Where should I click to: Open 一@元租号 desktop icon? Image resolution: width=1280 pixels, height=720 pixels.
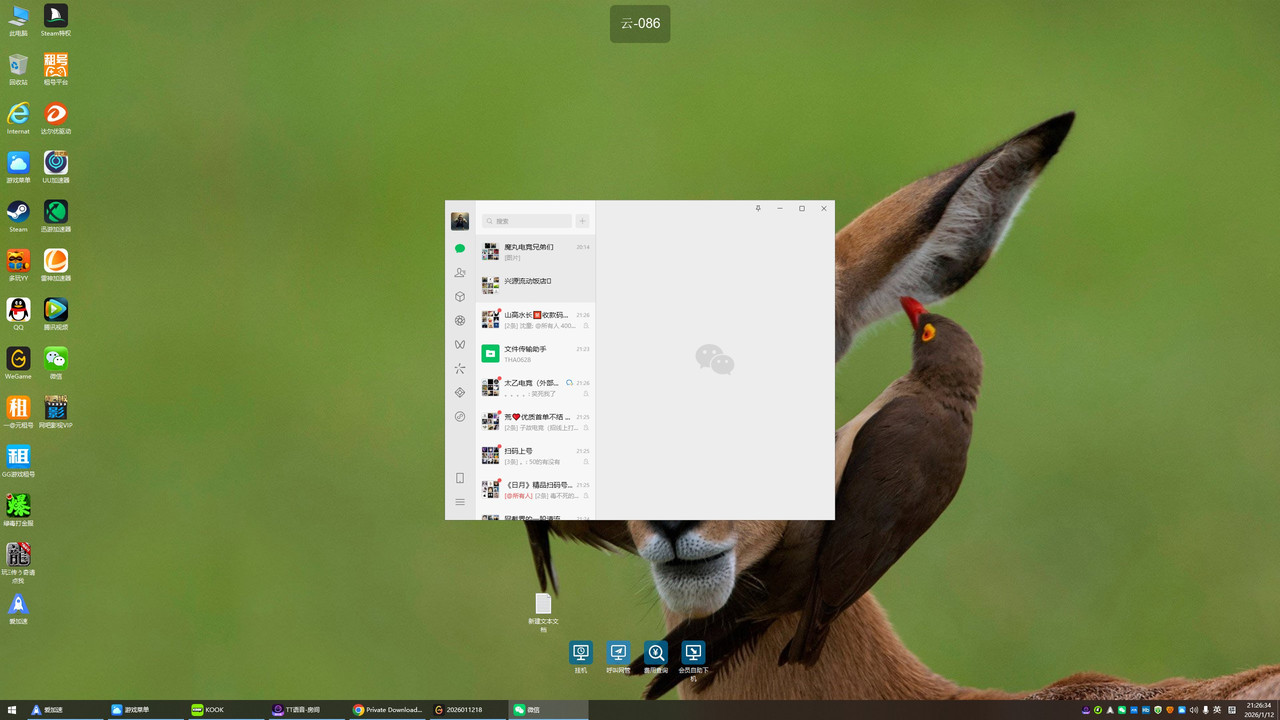[x=18, y=412]
